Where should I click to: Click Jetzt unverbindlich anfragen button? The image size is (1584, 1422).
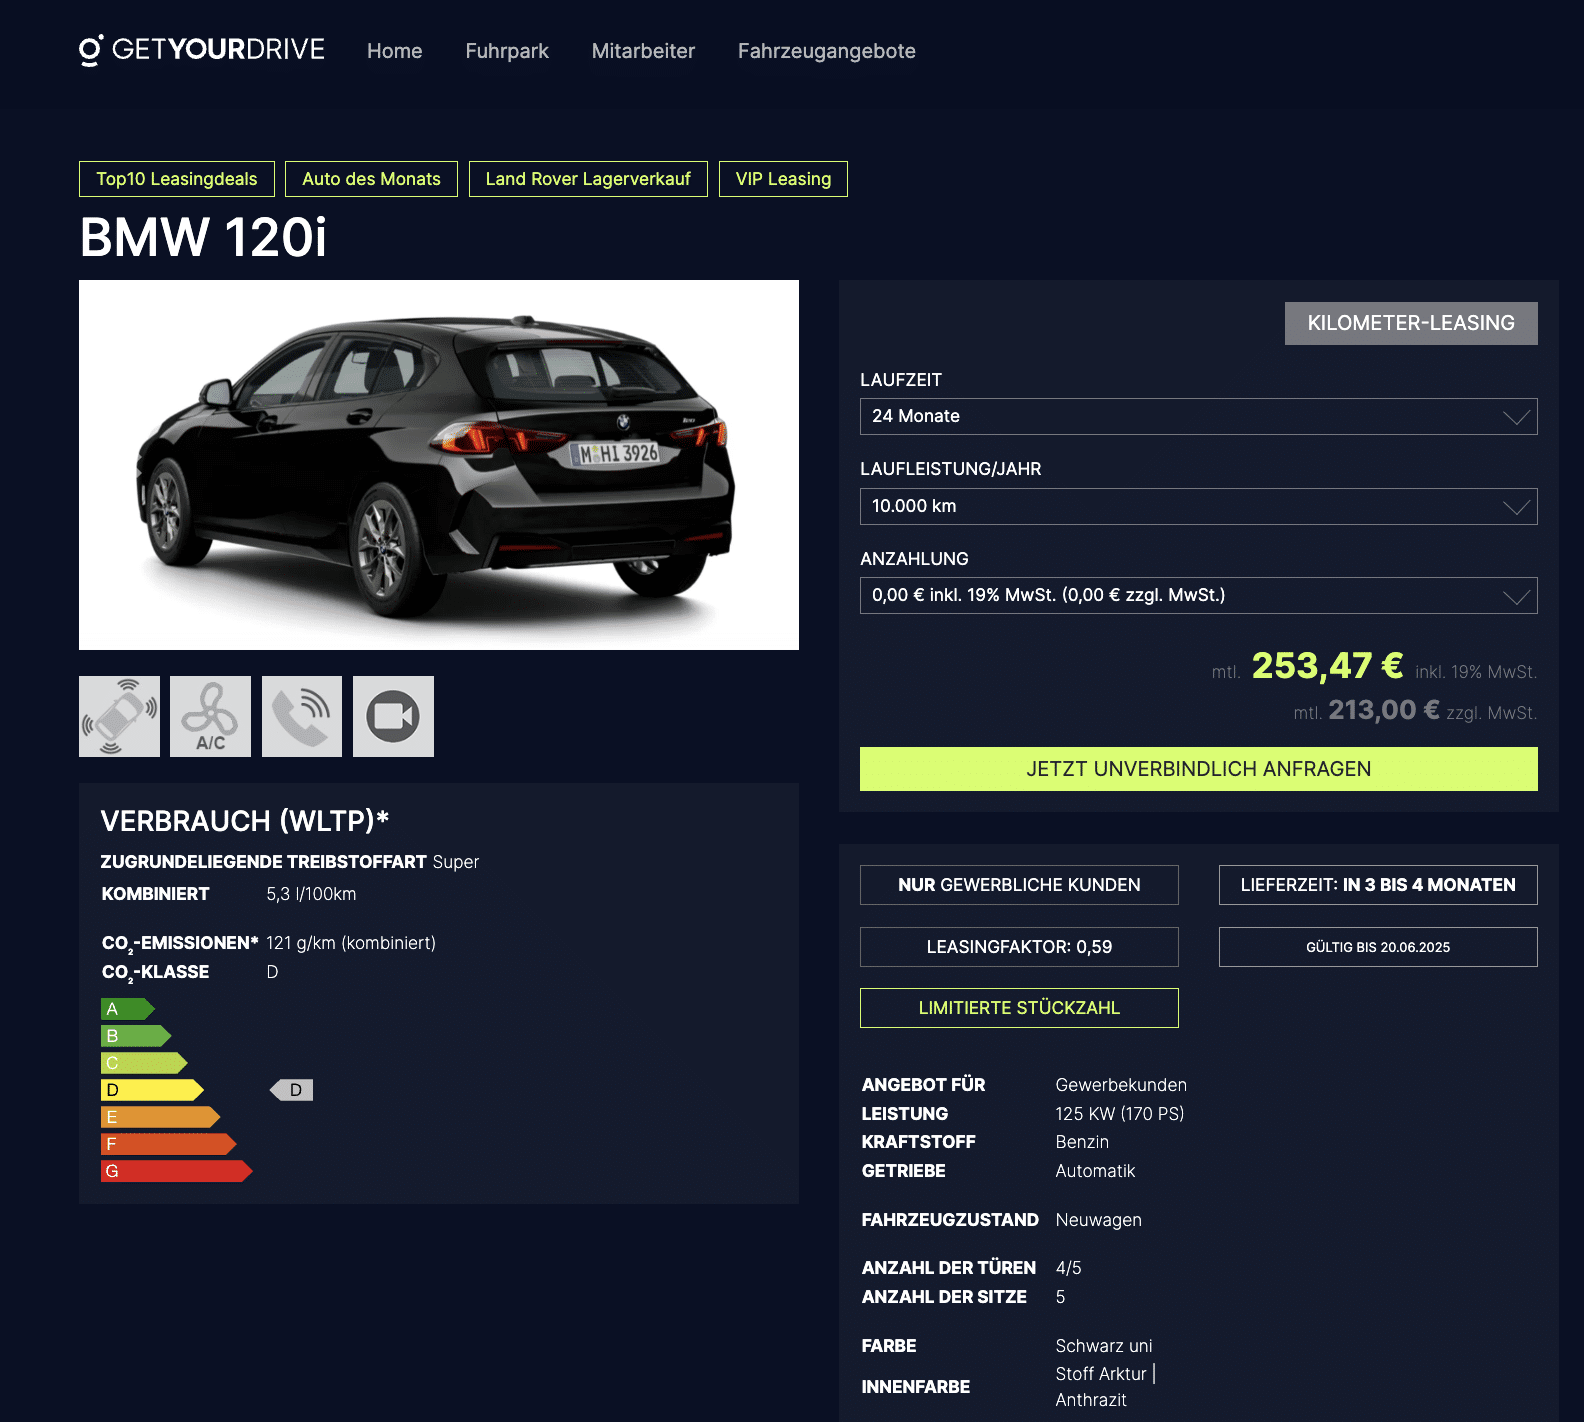pos(1198,769)
